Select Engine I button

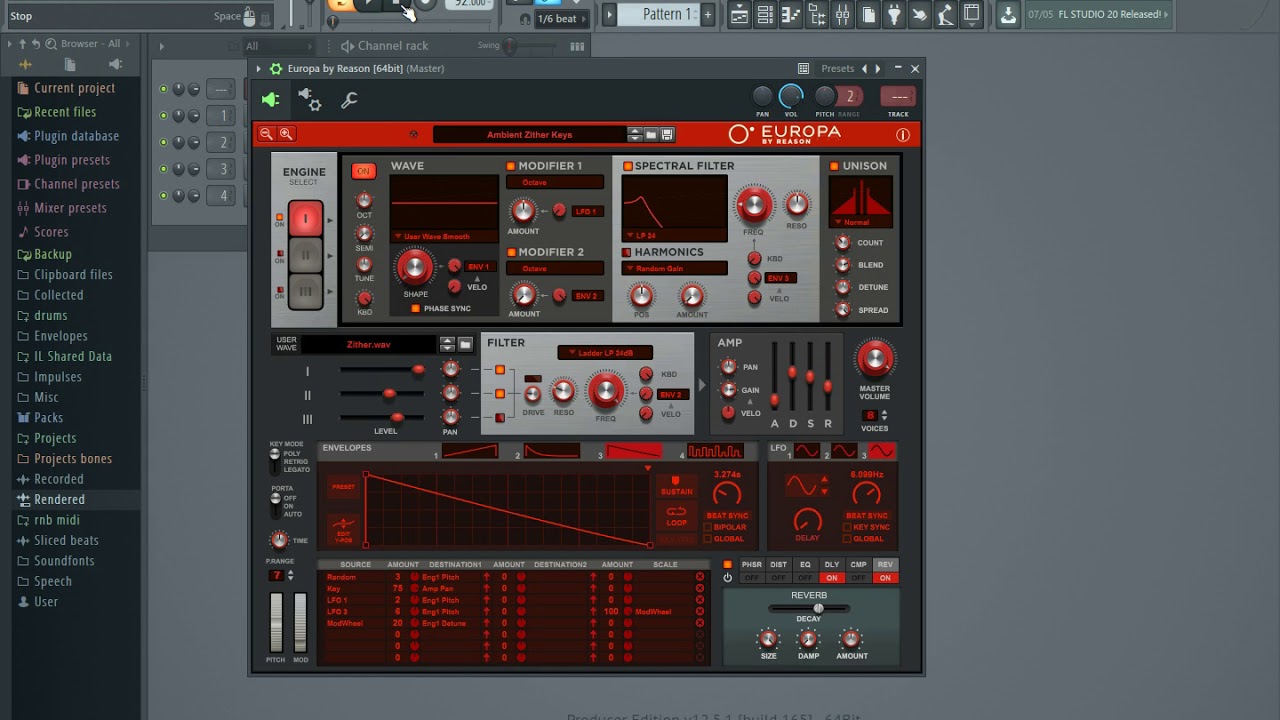click(305, 219)
